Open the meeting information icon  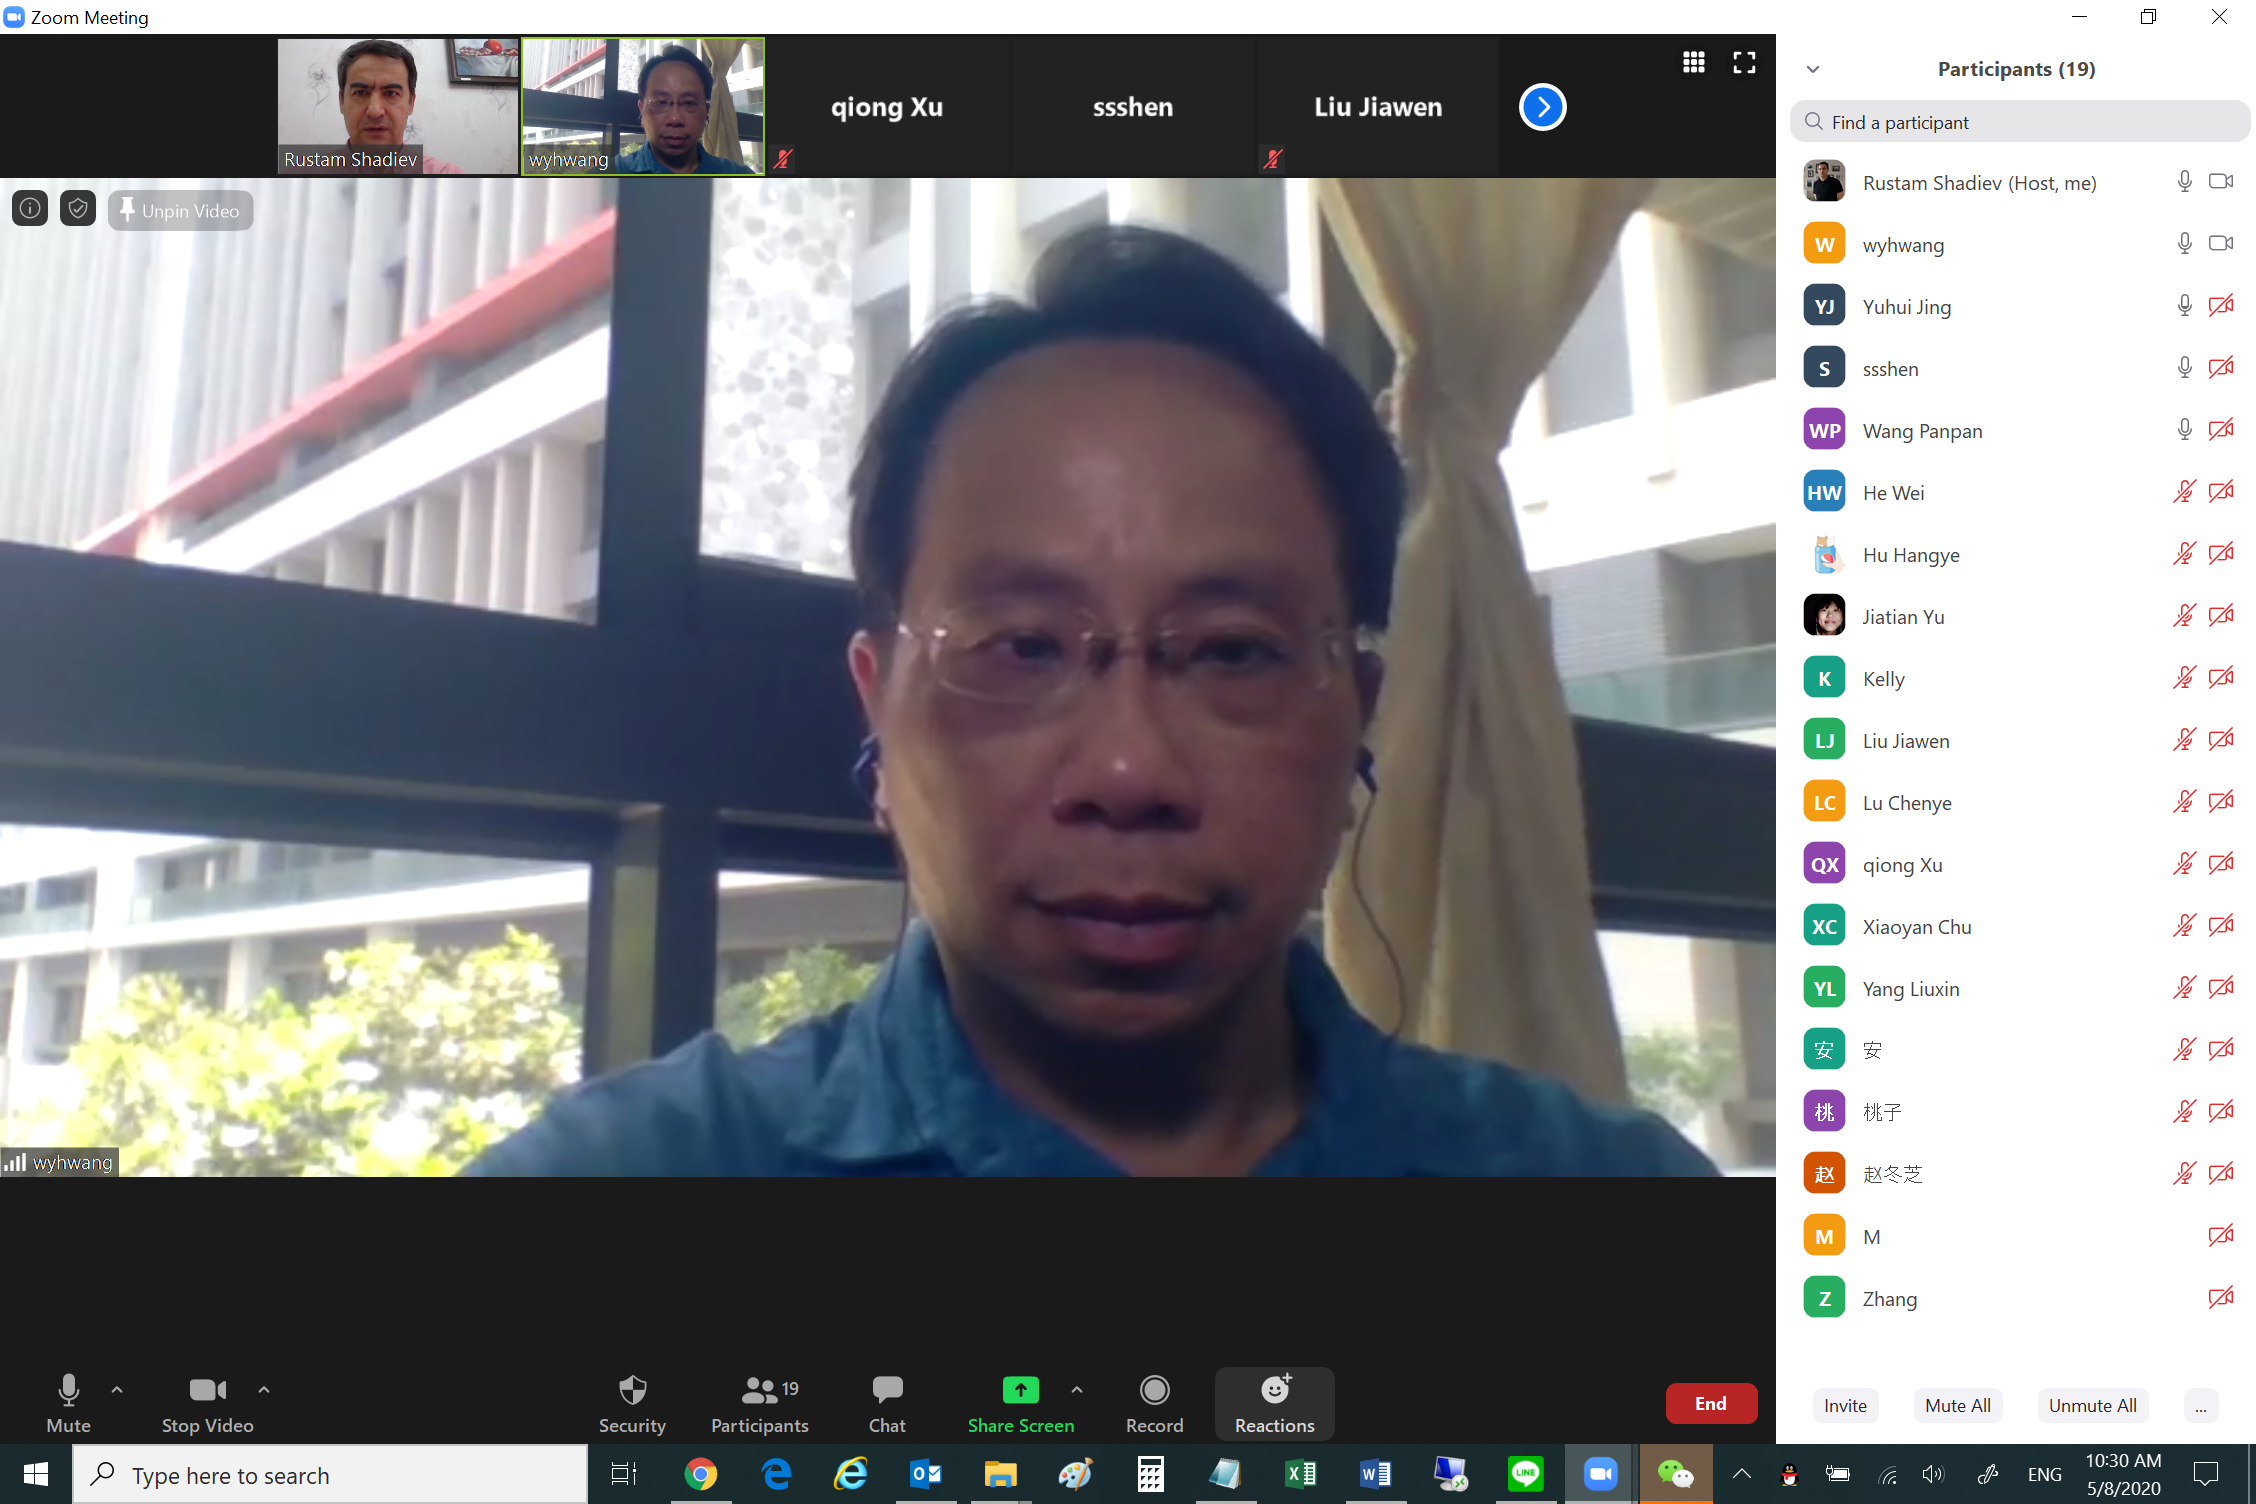30,208
